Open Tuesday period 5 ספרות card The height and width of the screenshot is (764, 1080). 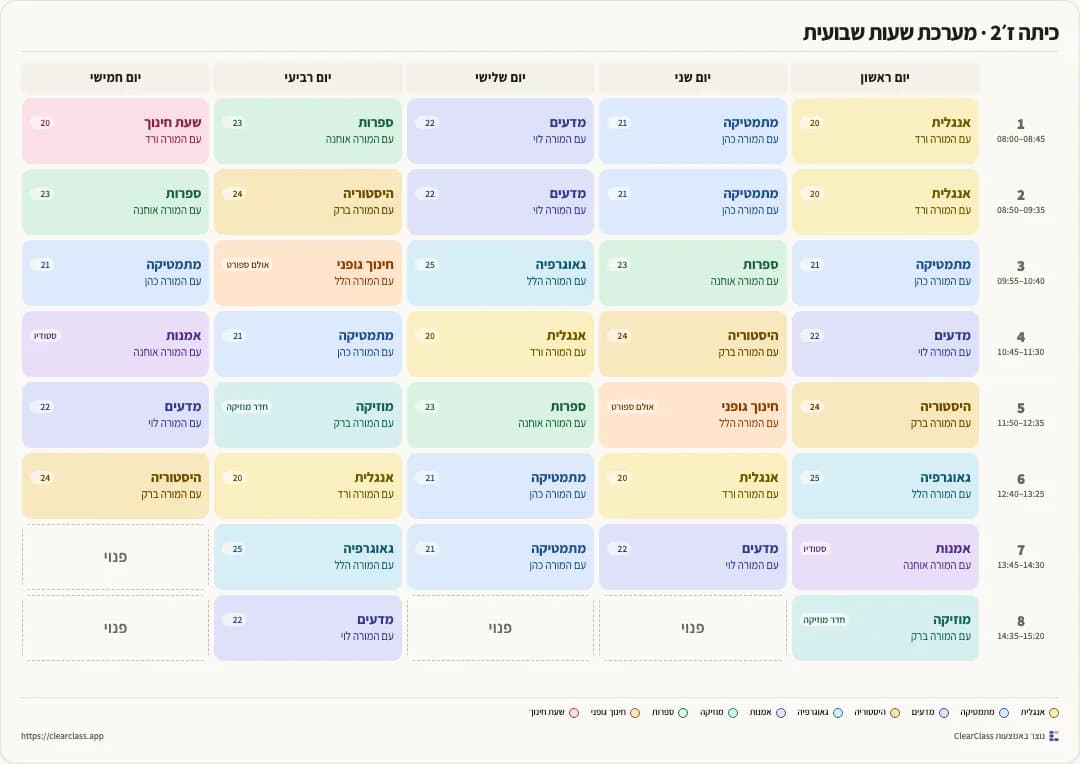(500, 415)
